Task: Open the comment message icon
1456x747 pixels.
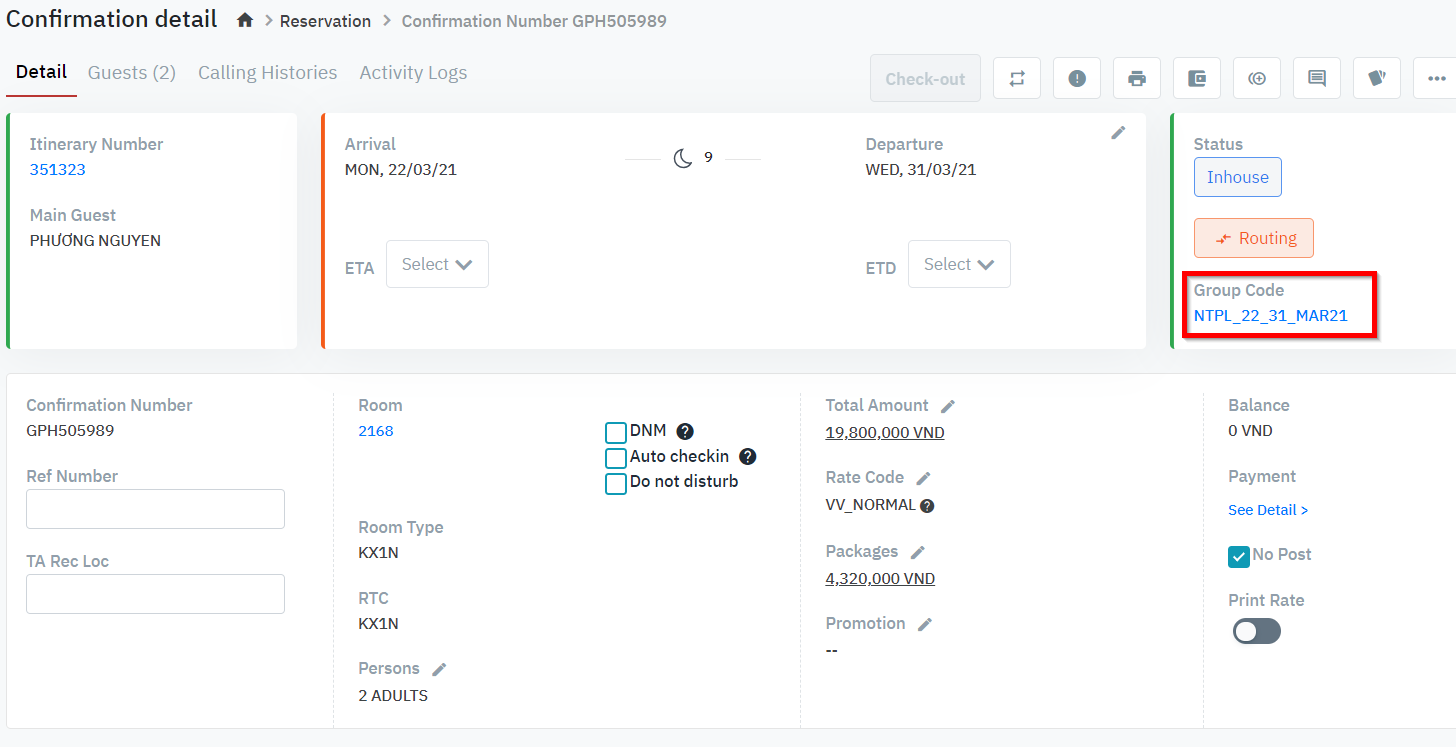Action: tap(1316, 78)
